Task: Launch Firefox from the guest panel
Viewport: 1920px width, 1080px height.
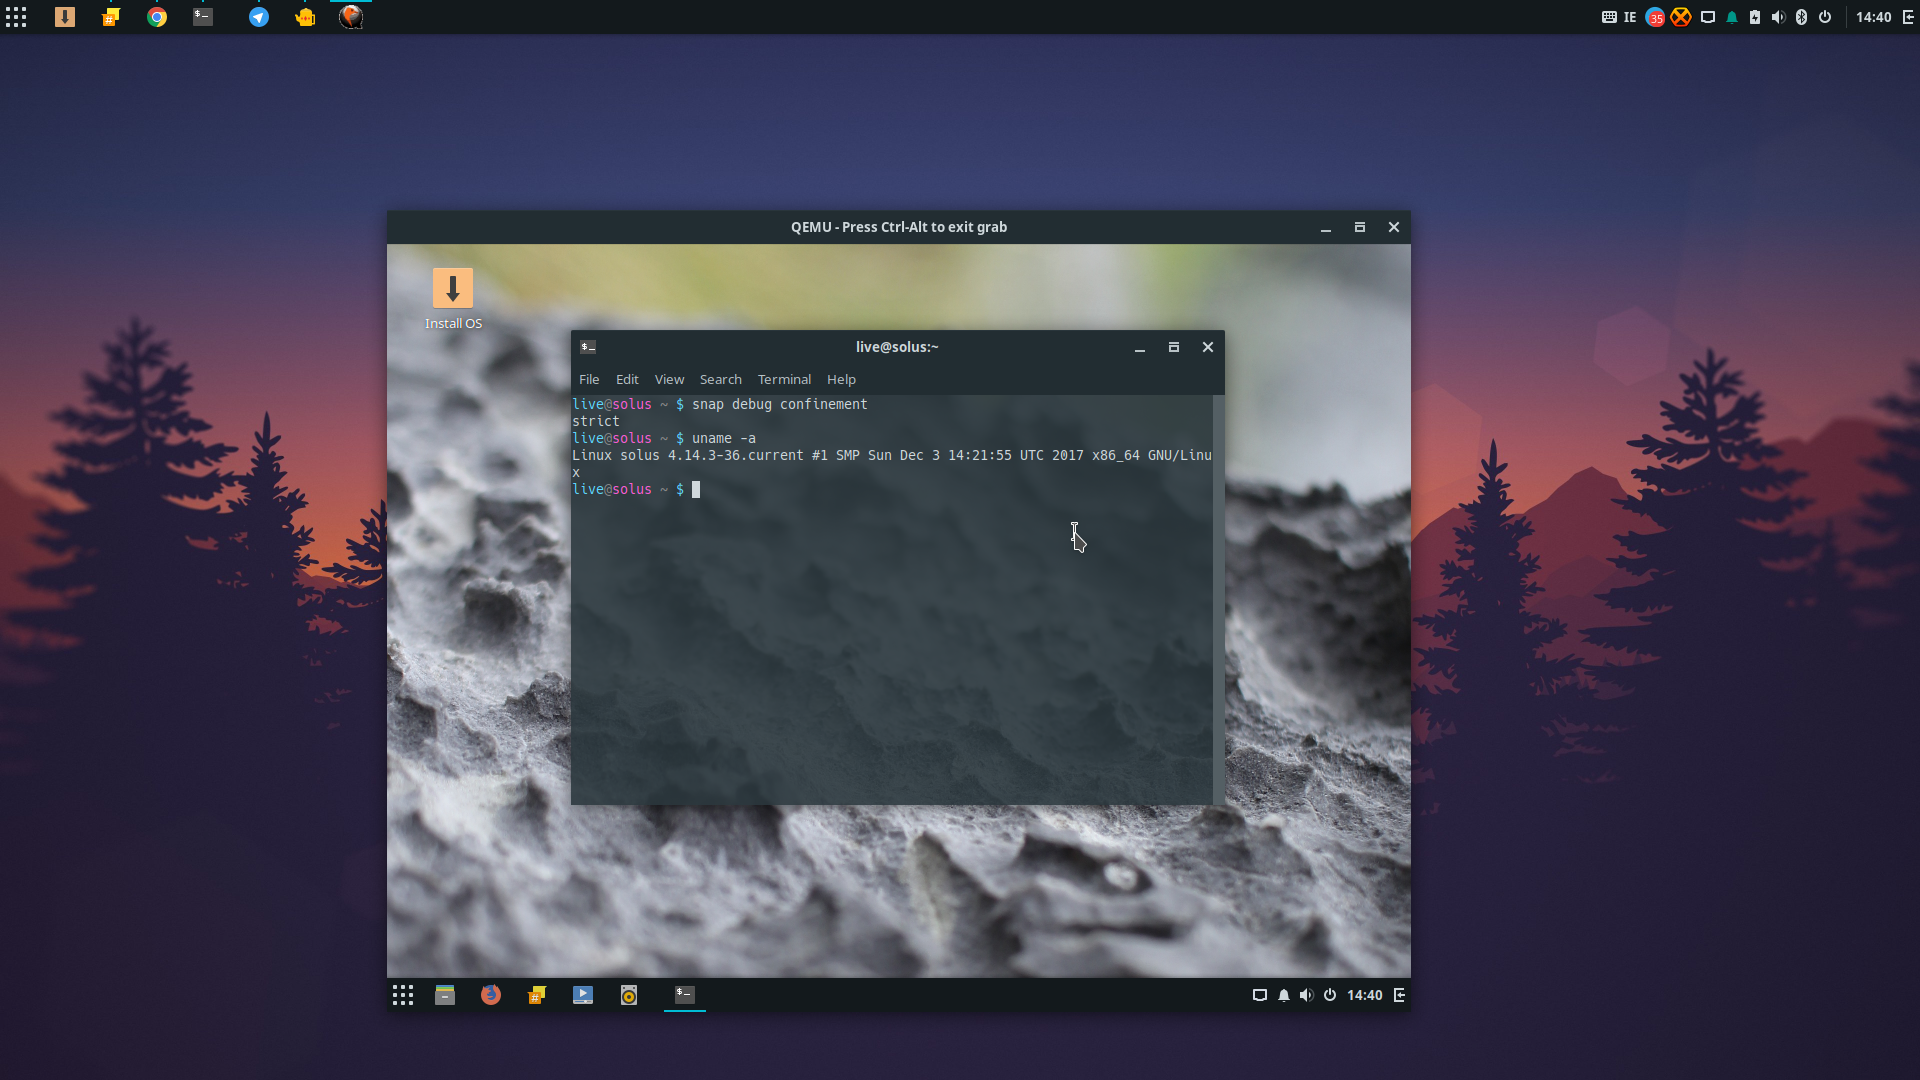Action: (491, 995)
